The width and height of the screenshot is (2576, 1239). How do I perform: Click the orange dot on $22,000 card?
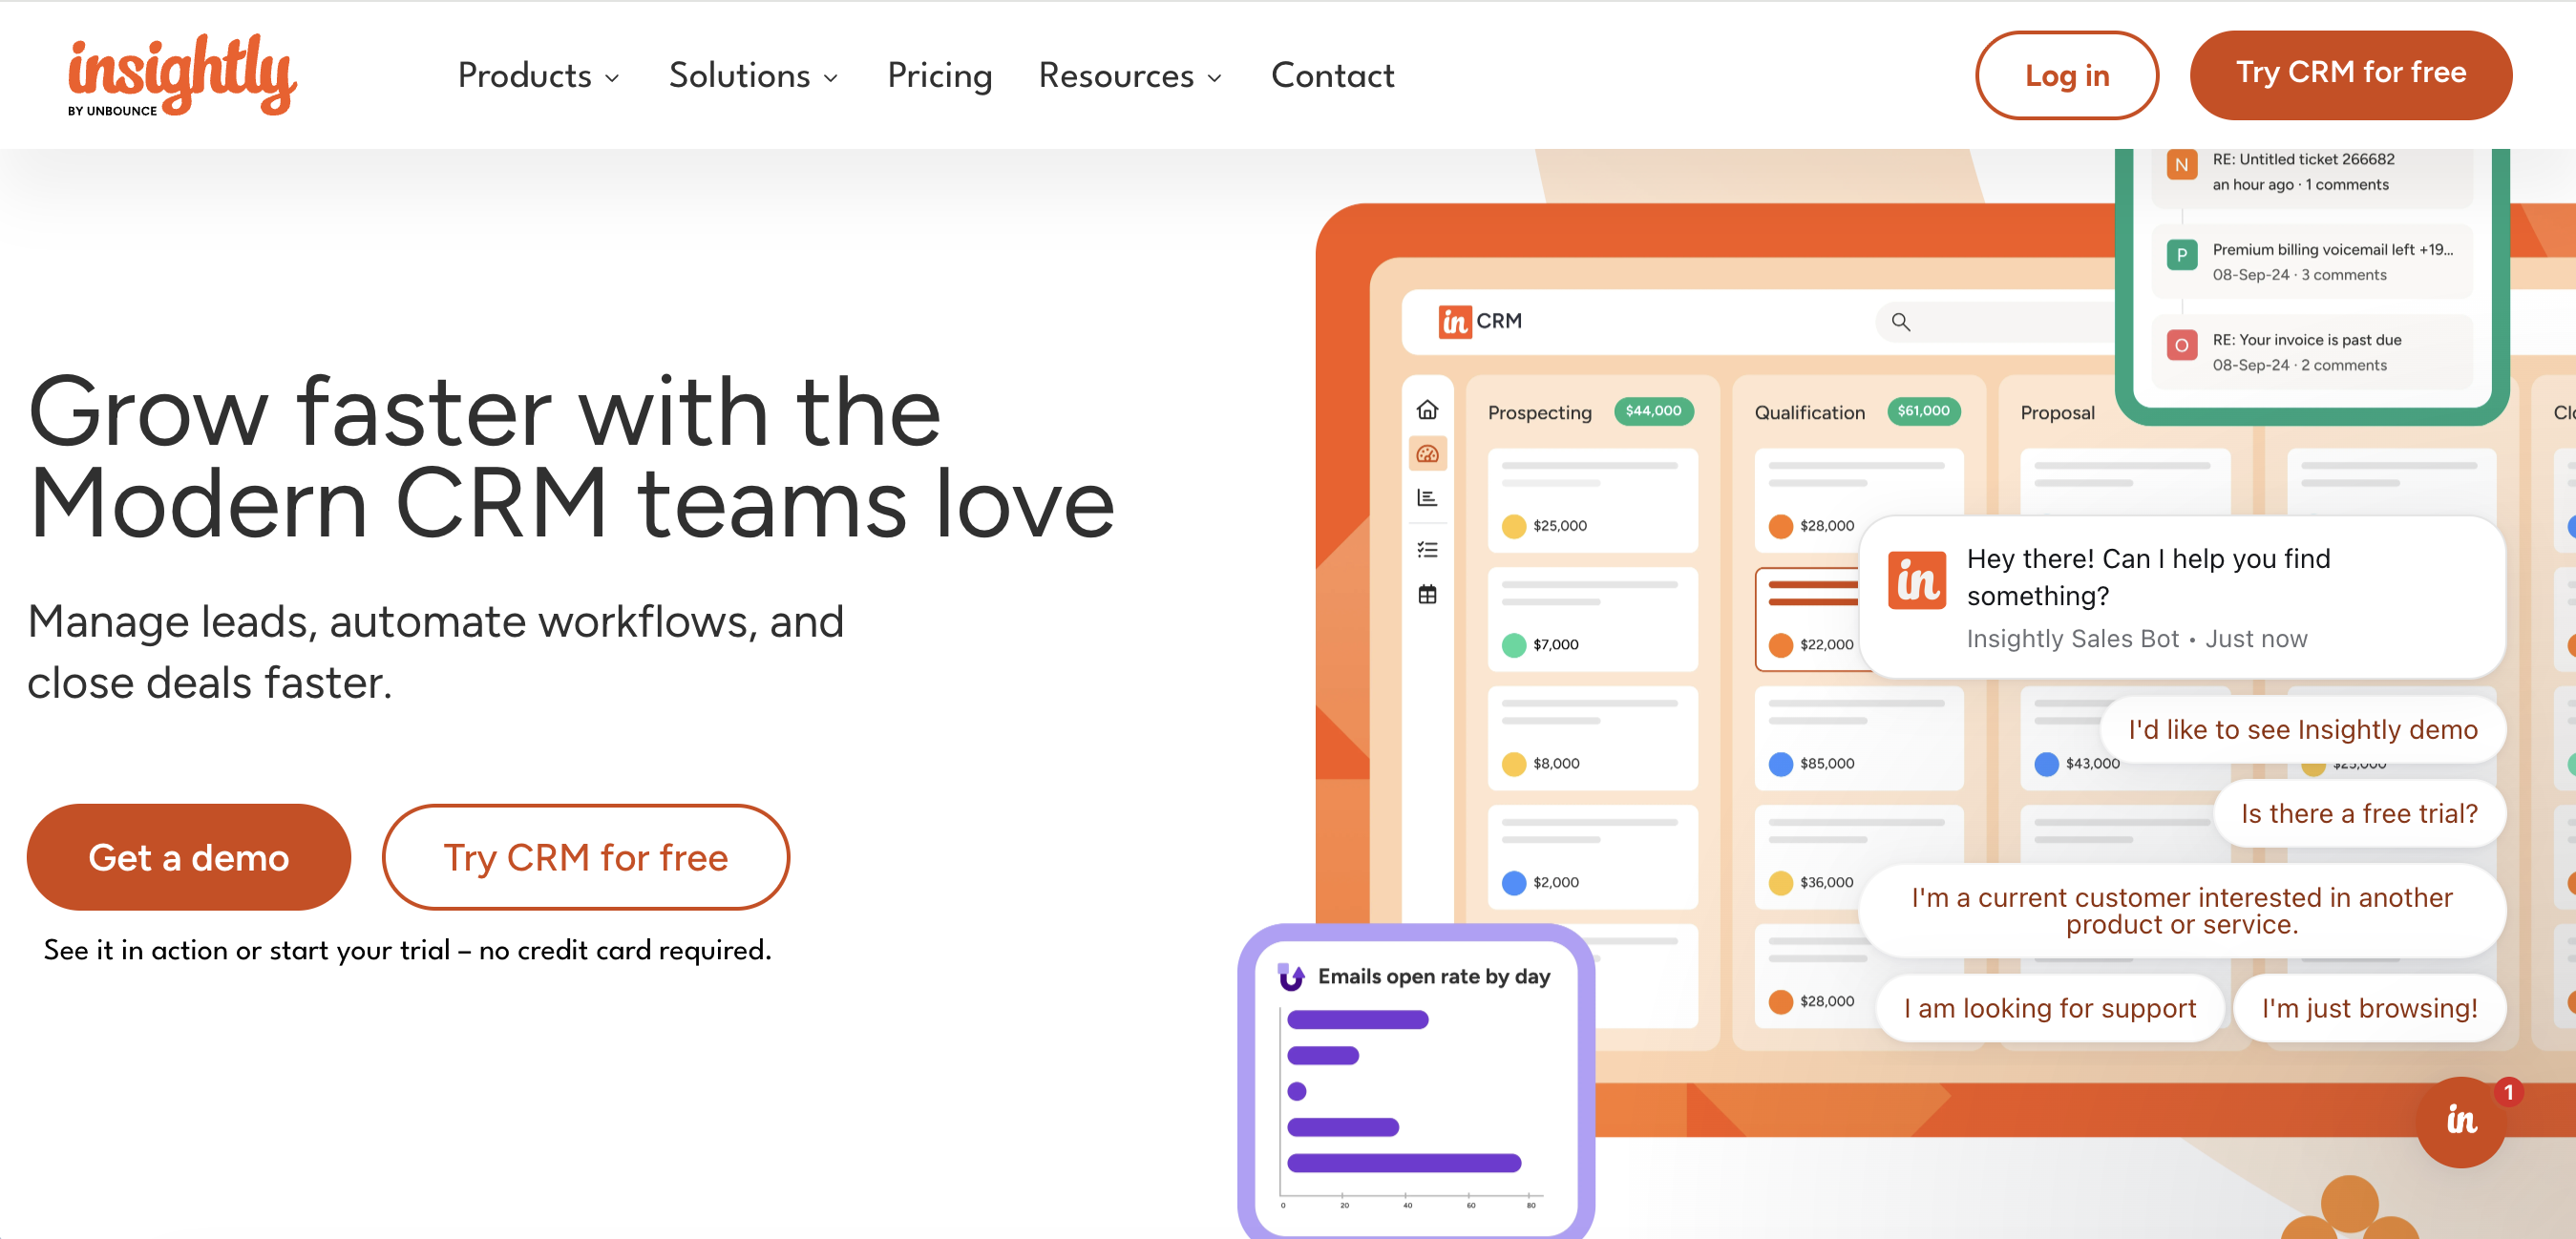coord(1780,645)
